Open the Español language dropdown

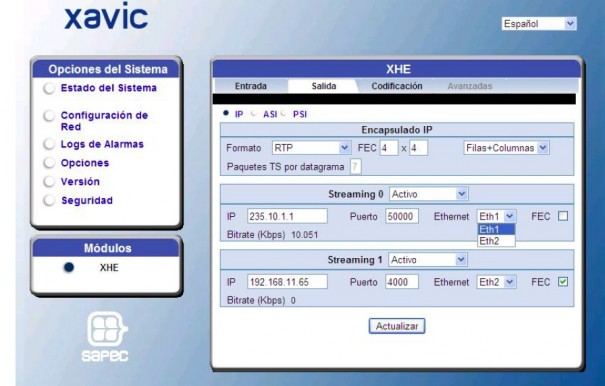point(539,24)
